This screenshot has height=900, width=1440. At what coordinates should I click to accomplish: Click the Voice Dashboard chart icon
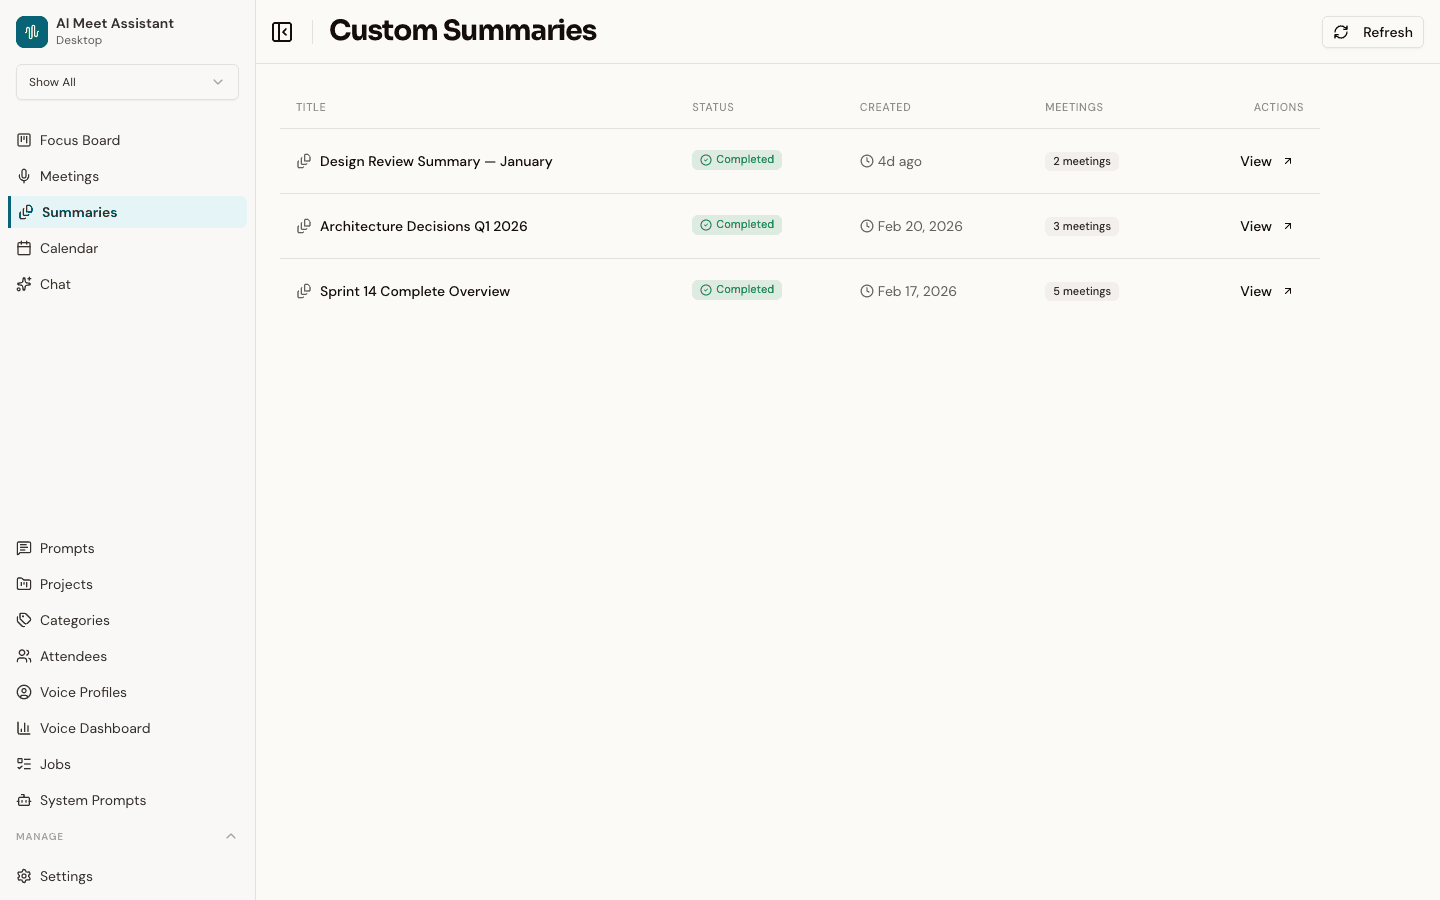pos(24,728)
